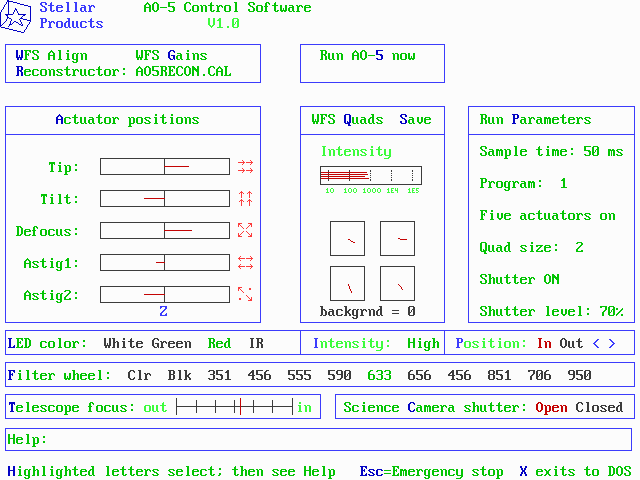
Task: Open Actuator positions panel header
Action: (127, 120)
